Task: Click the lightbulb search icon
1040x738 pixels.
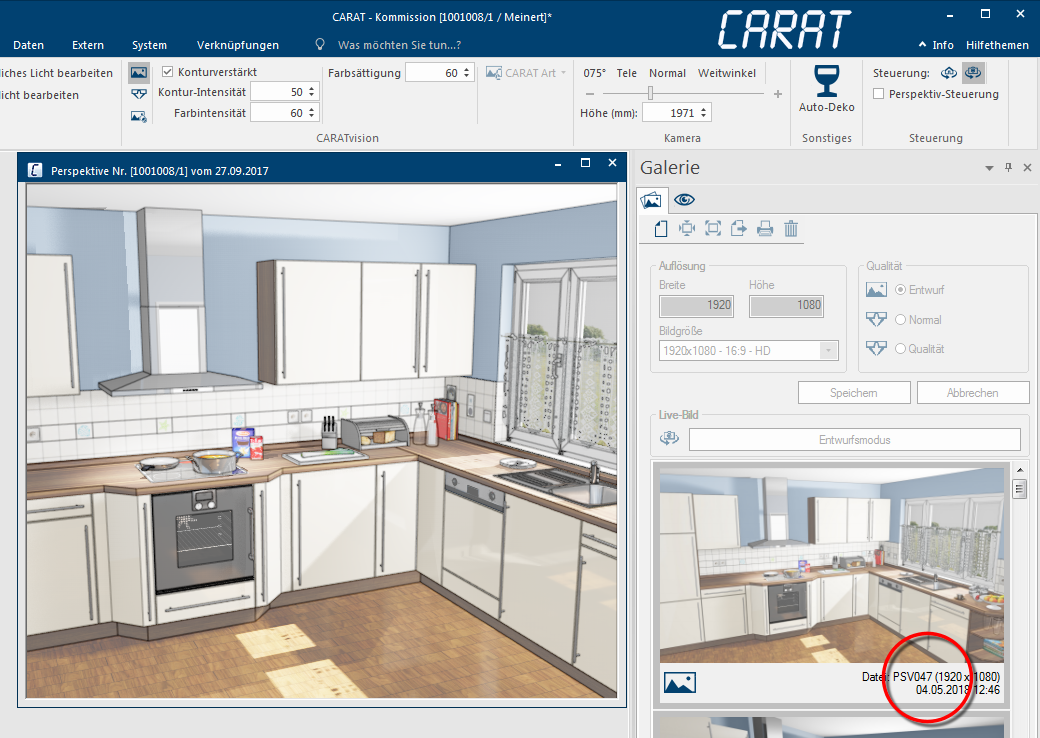Action: 320,45
